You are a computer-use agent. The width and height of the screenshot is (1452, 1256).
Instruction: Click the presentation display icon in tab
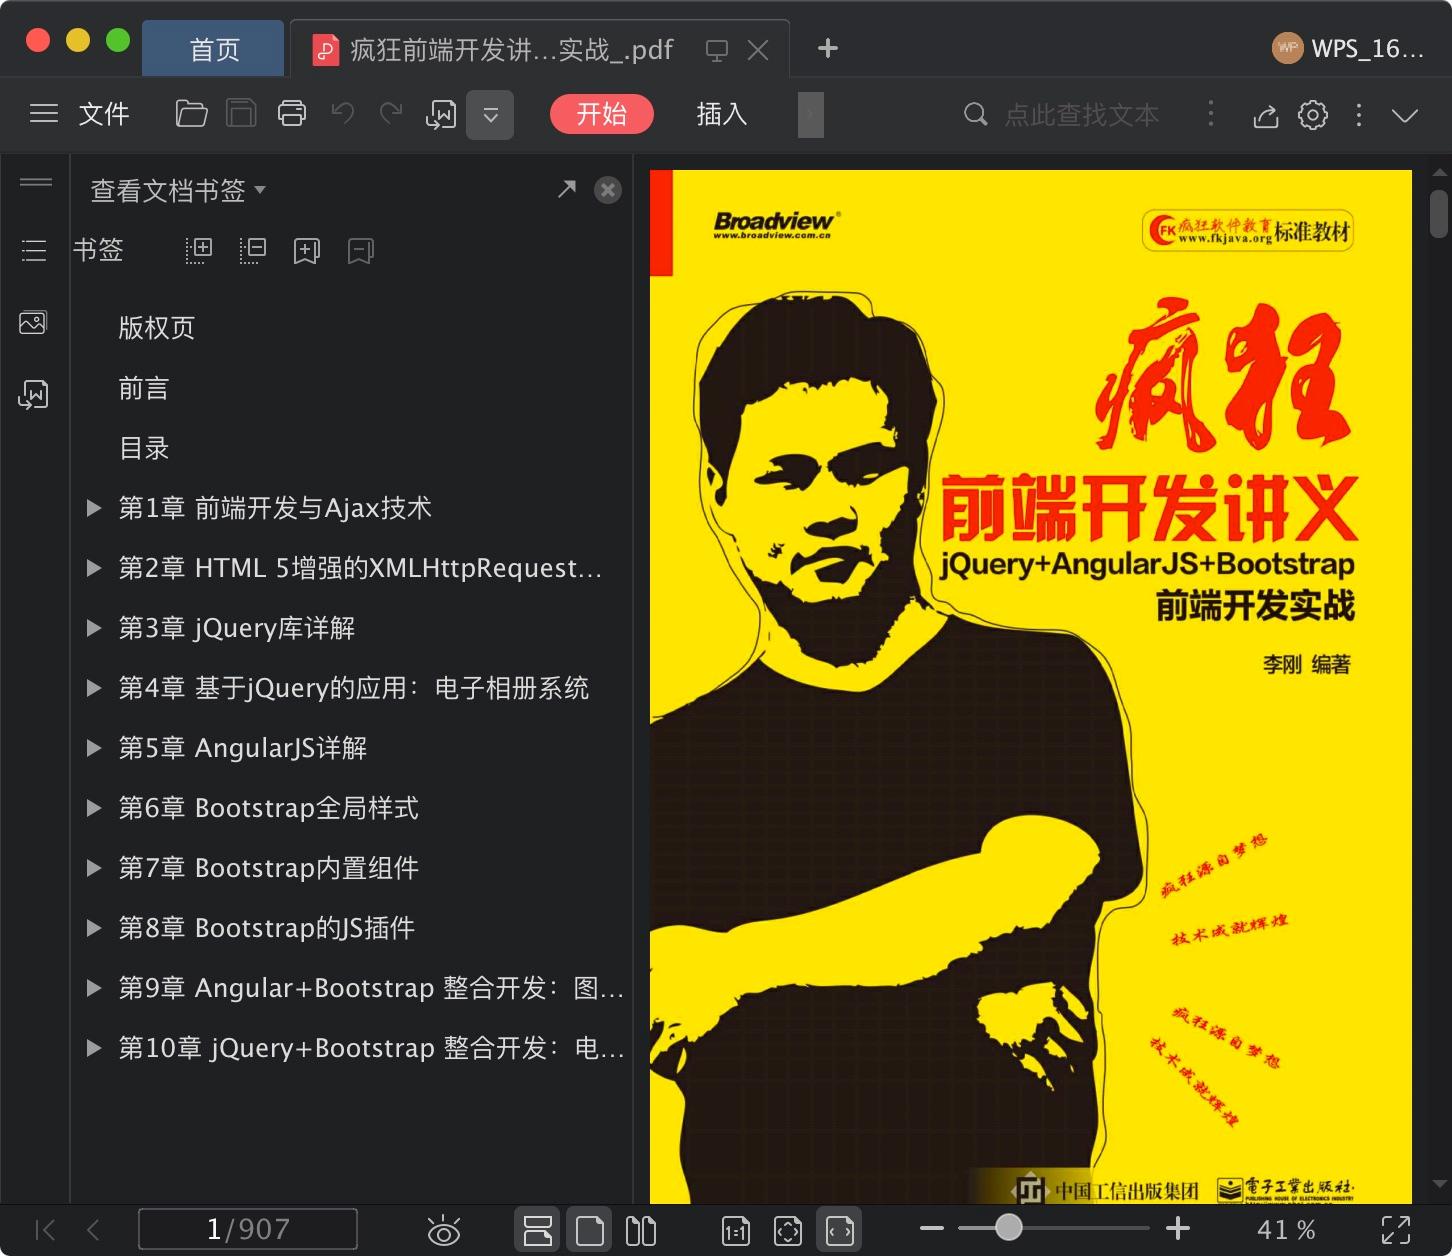pyautogui.click(x=717, y=51)
